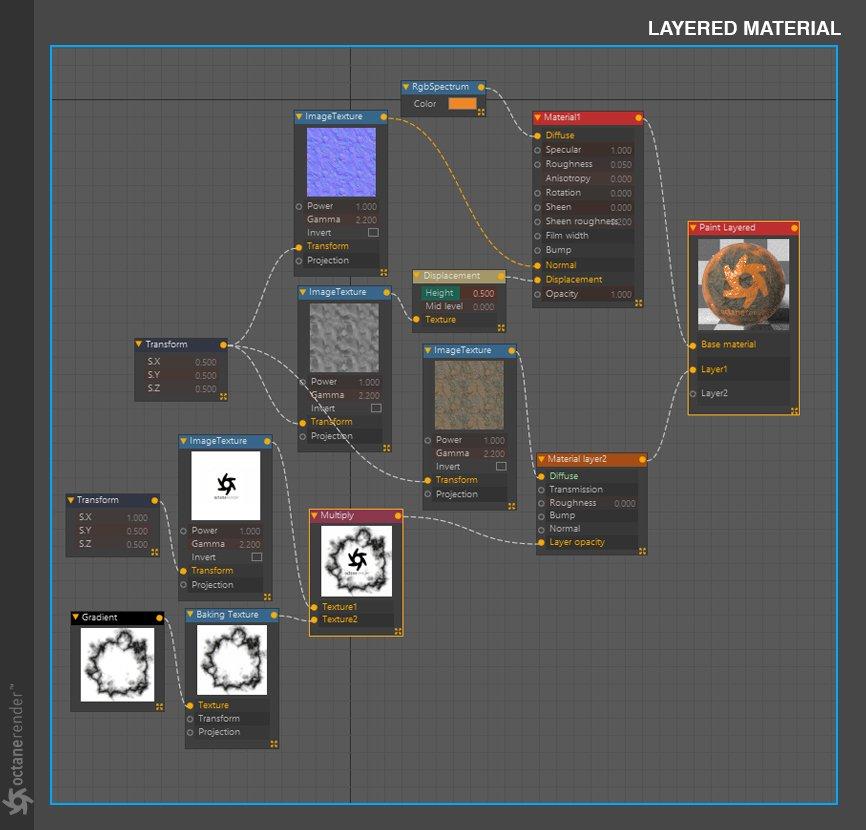
Task: Open the orange Color swatch in RgbSpectrum
Action: (x=462, y=103)
